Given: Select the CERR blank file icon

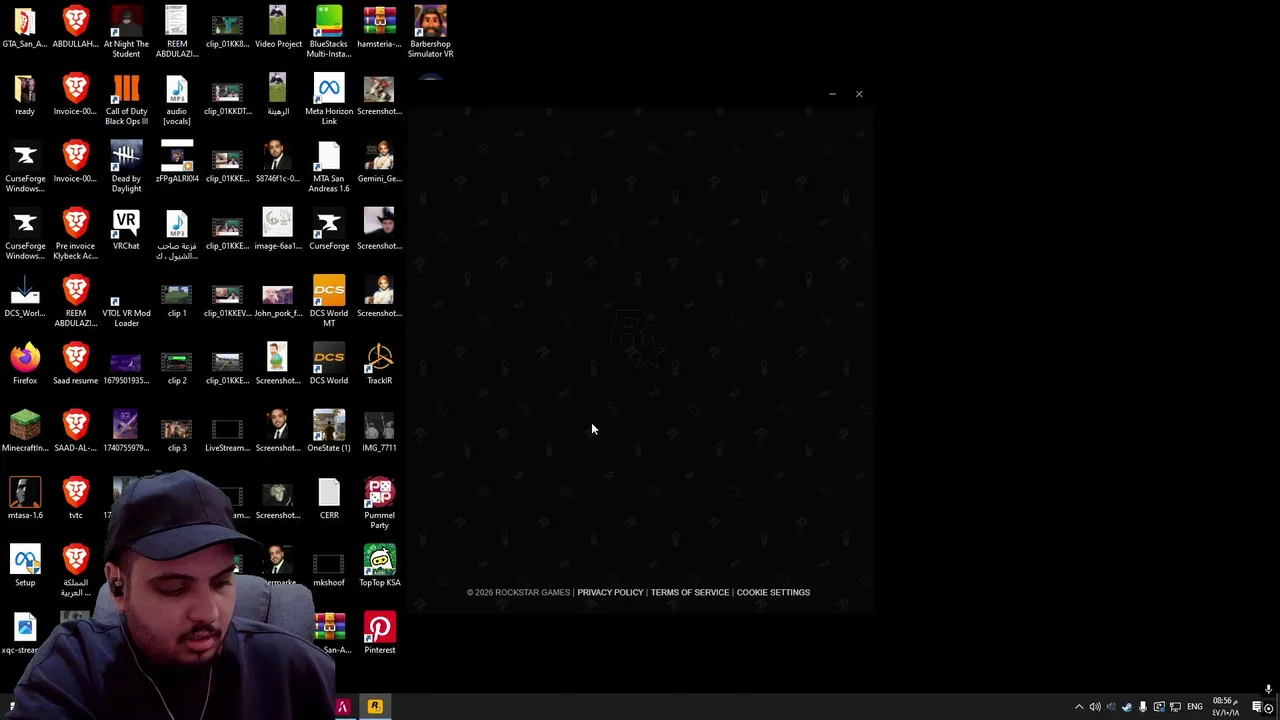Looking at the screenshot, I should 328,497.
